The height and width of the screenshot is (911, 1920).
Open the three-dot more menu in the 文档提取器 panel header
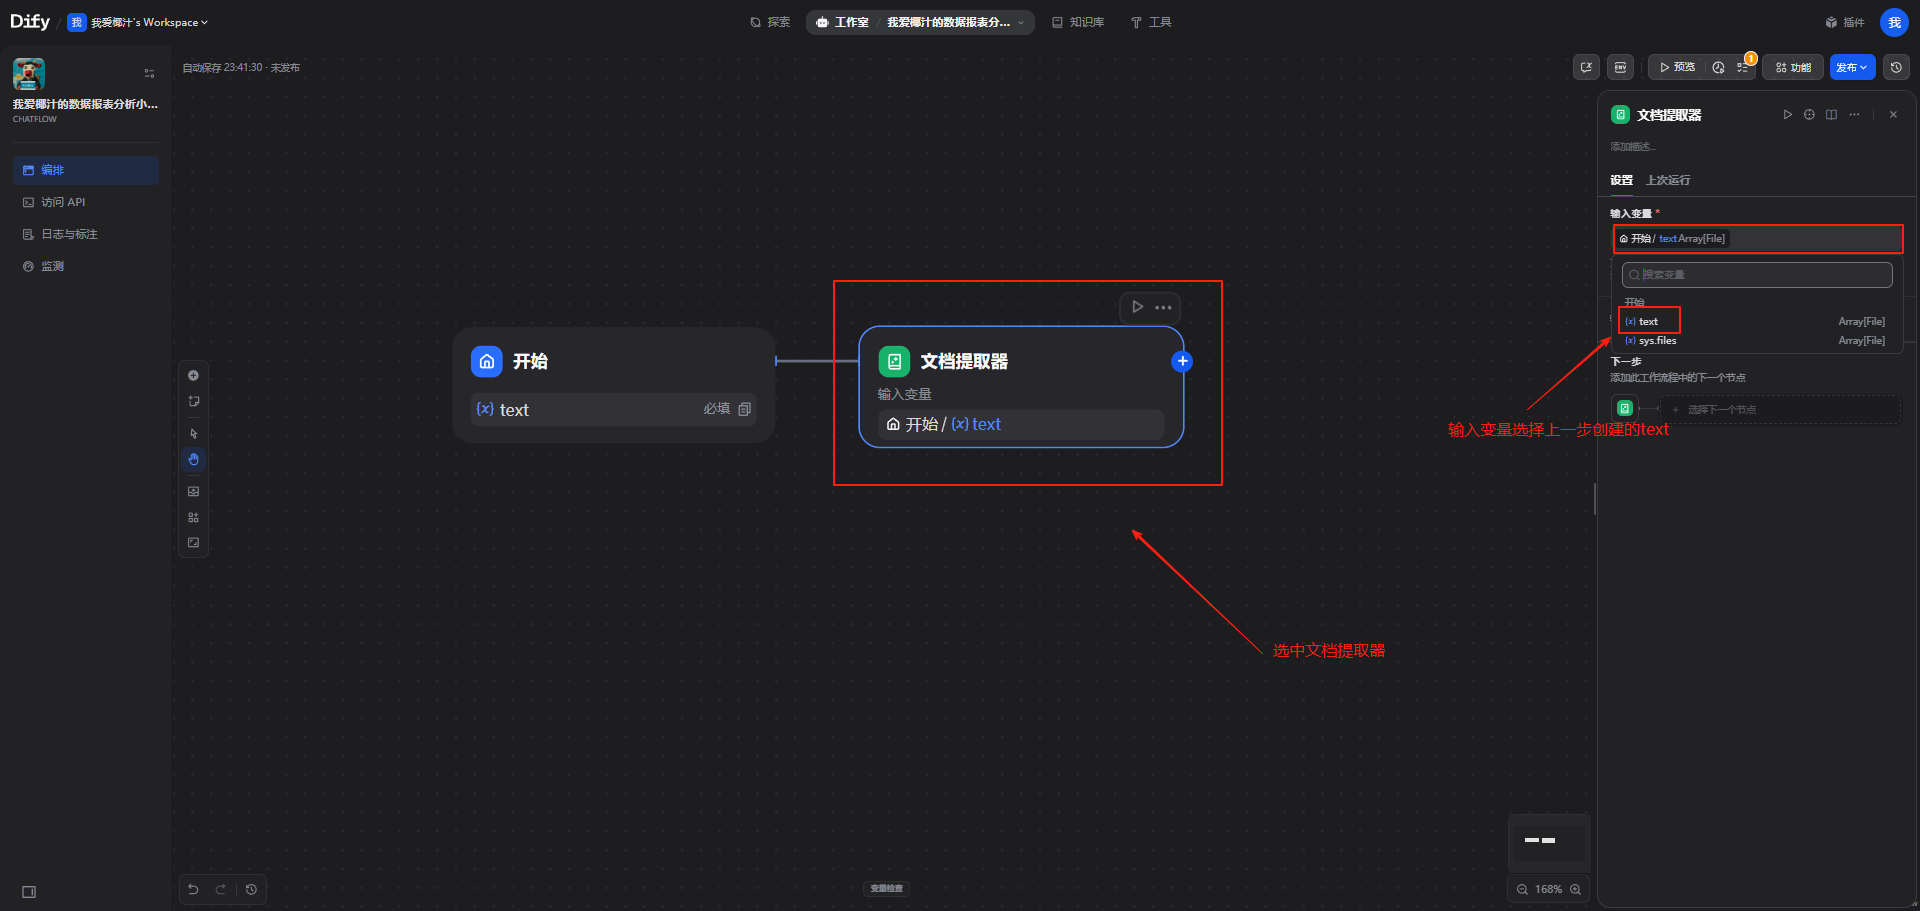1854,114
